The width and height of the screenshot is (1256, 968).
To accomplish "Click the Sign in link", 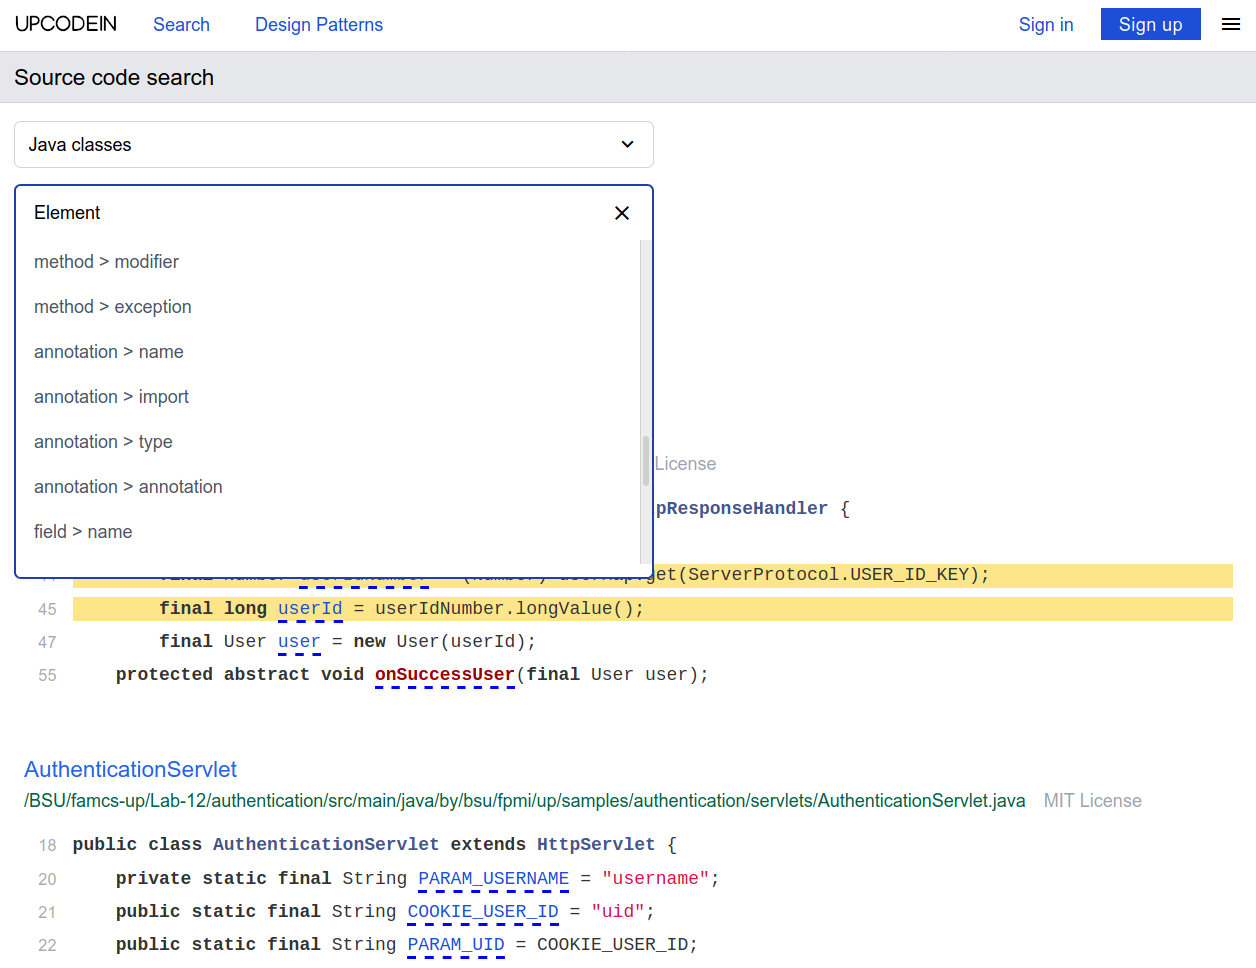I will 1046,24.
